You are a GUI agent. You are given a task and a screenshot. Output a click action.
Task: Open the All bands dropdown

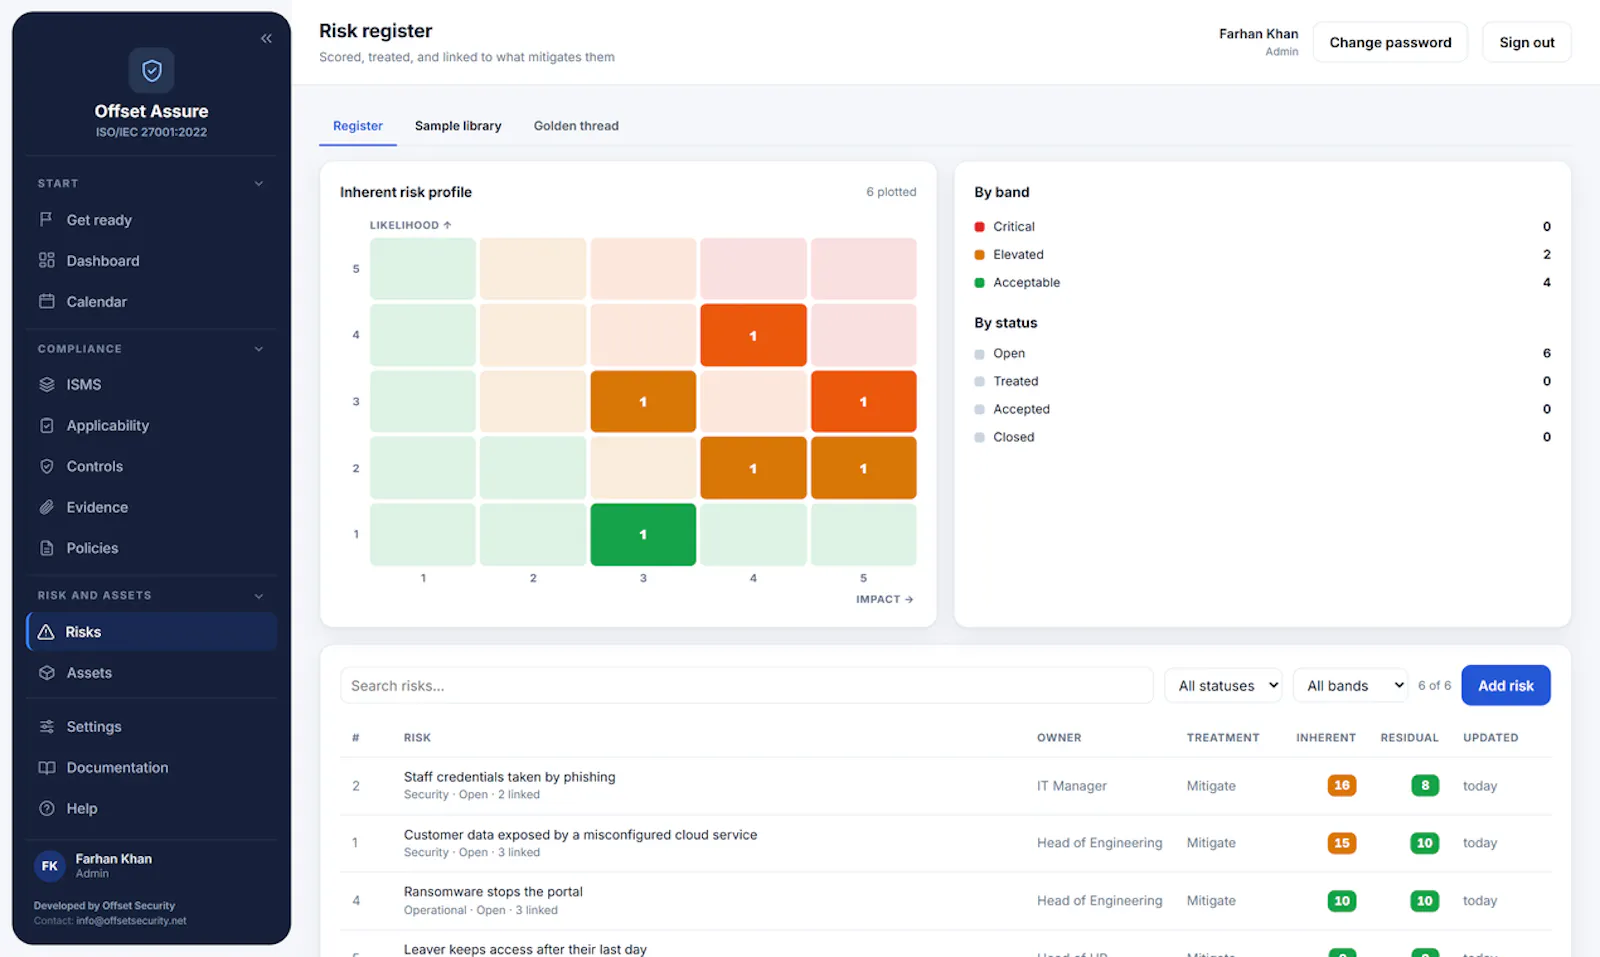(1351, 685)
